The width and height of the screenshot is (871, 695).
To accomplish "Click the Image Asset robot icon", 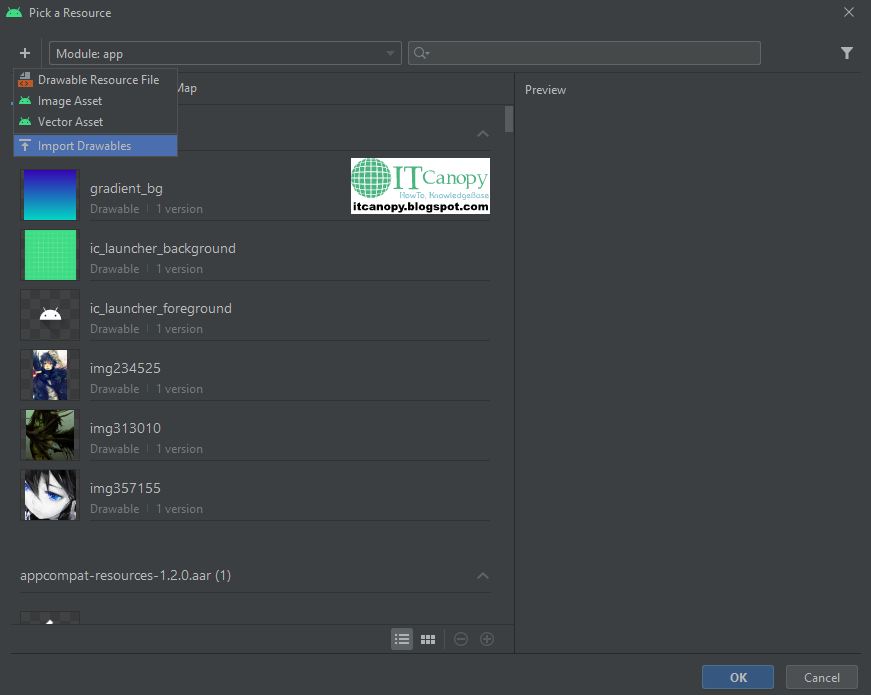I will coord(26,100).
